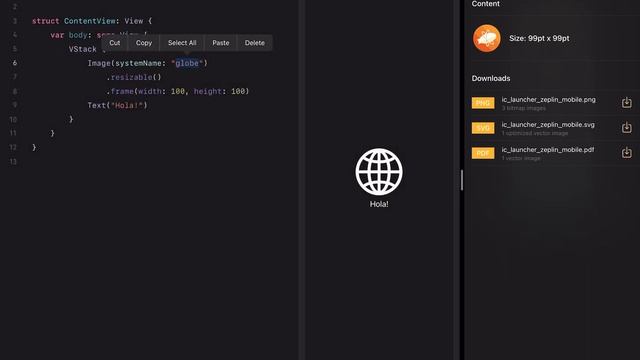
Task: Click the Size: 99pt x 99pt text
Action: pos(539,38)
